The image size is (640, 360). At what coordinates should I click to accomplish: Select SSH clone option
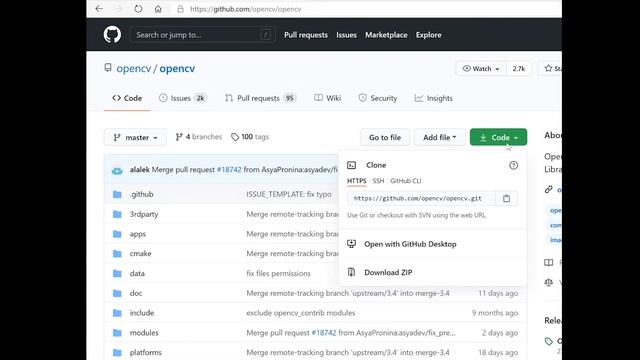(x=378, y=181)
